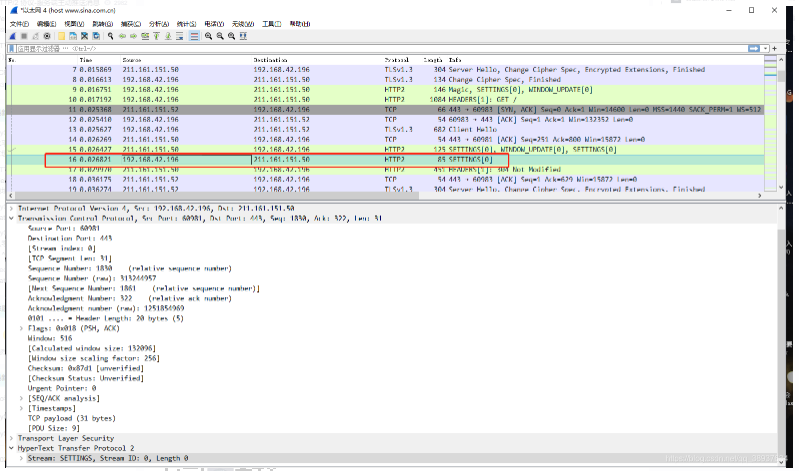Reload the capture file
Image resolution: width=799 pixels, height=471 pixels.
point(96,36)
